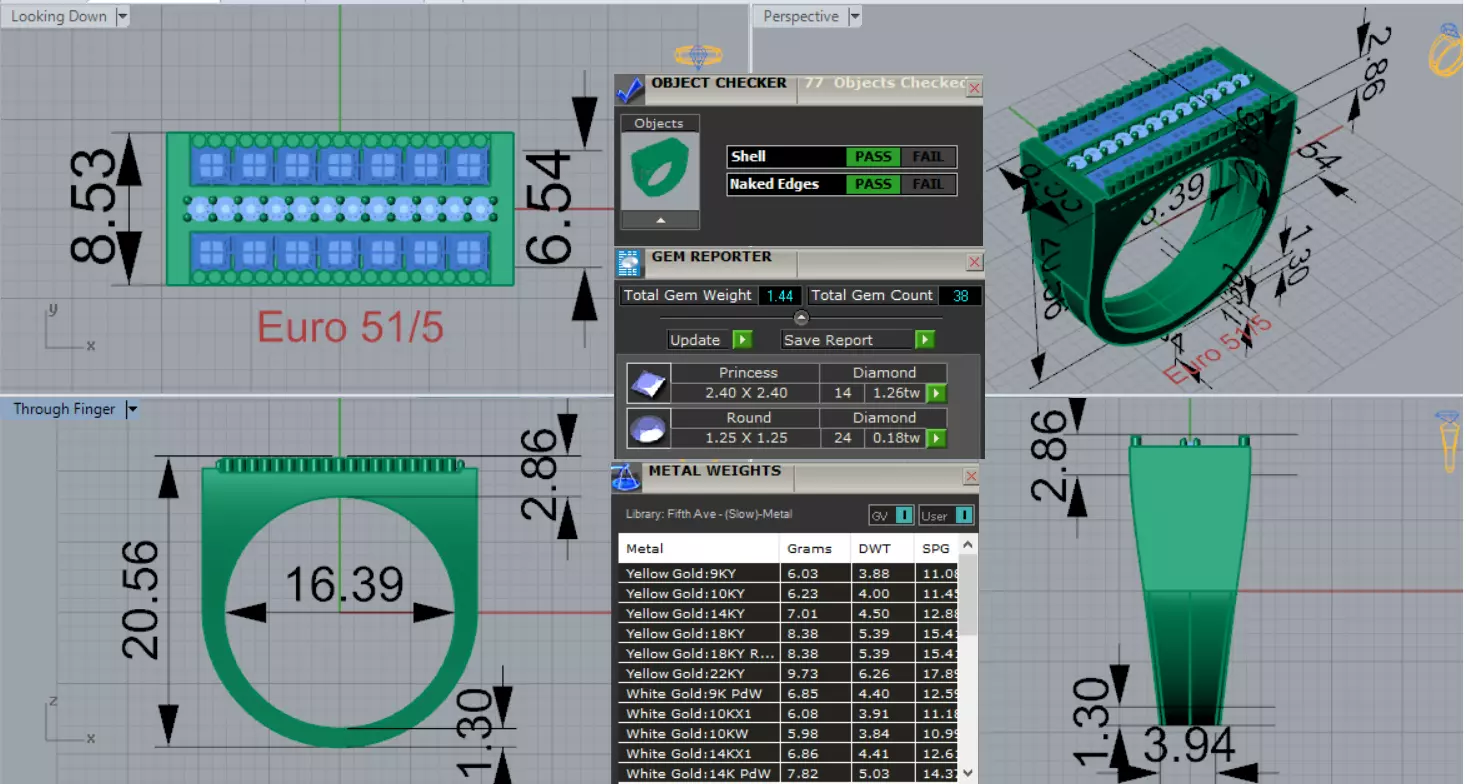Click ring icon in the side view viewport
The height and width of the screenshot is (784, 1466).
tap(1446, 440)
